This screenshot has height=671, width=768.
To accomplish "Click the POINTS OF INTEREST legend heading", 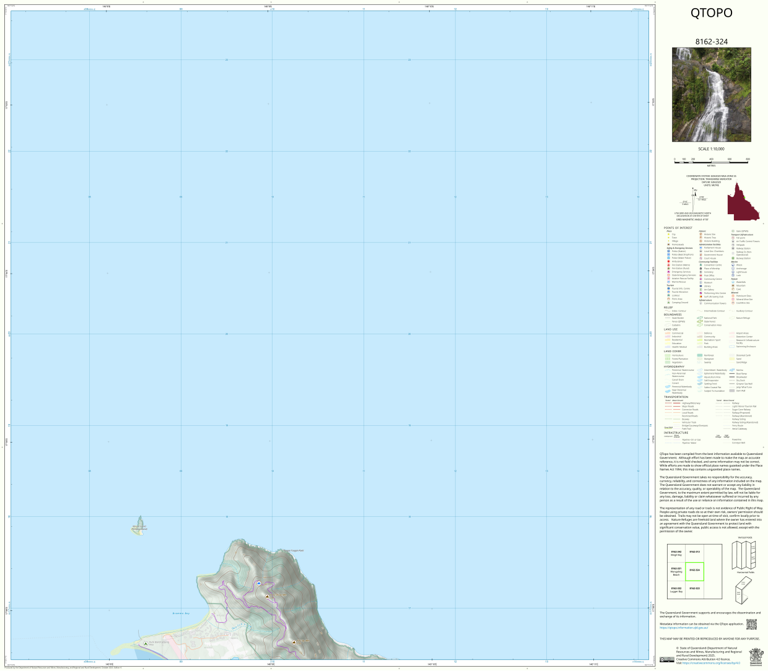I will pyautogui.click(x=678, y=228).
